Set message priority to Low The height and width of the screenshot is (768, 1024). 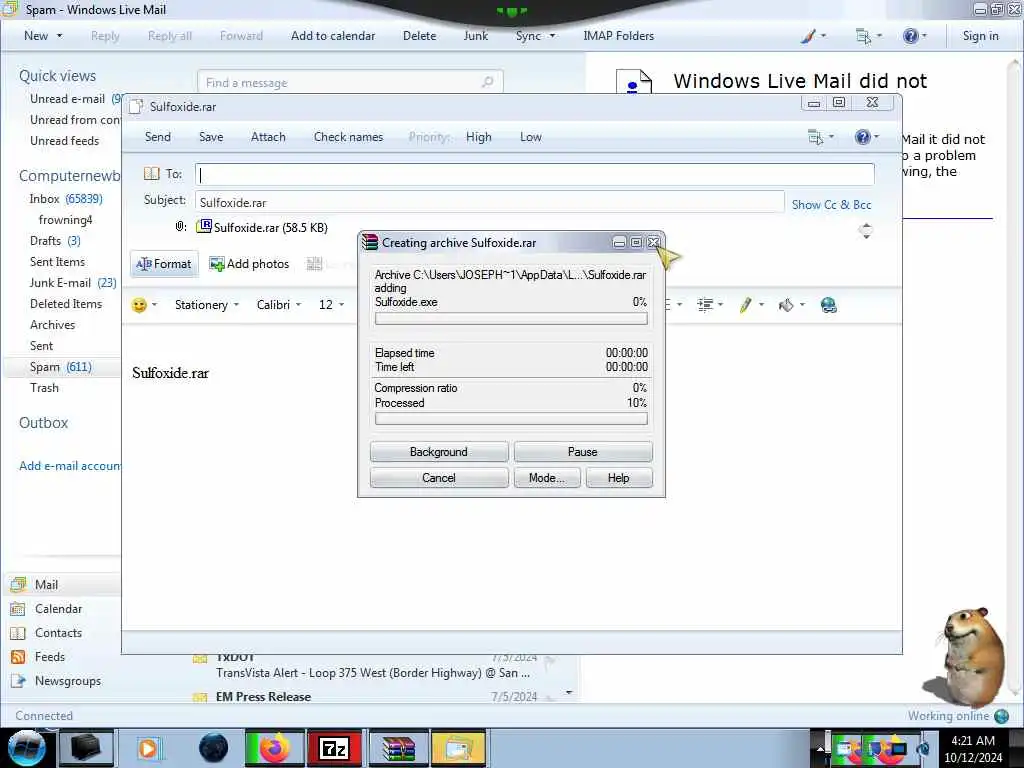(x=531, y=137)
